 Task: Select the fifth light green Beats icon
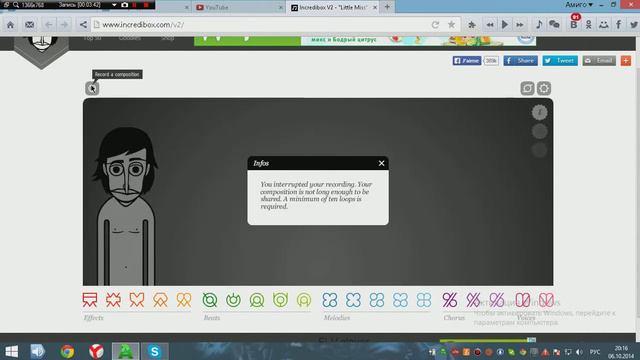coord(304,300)
